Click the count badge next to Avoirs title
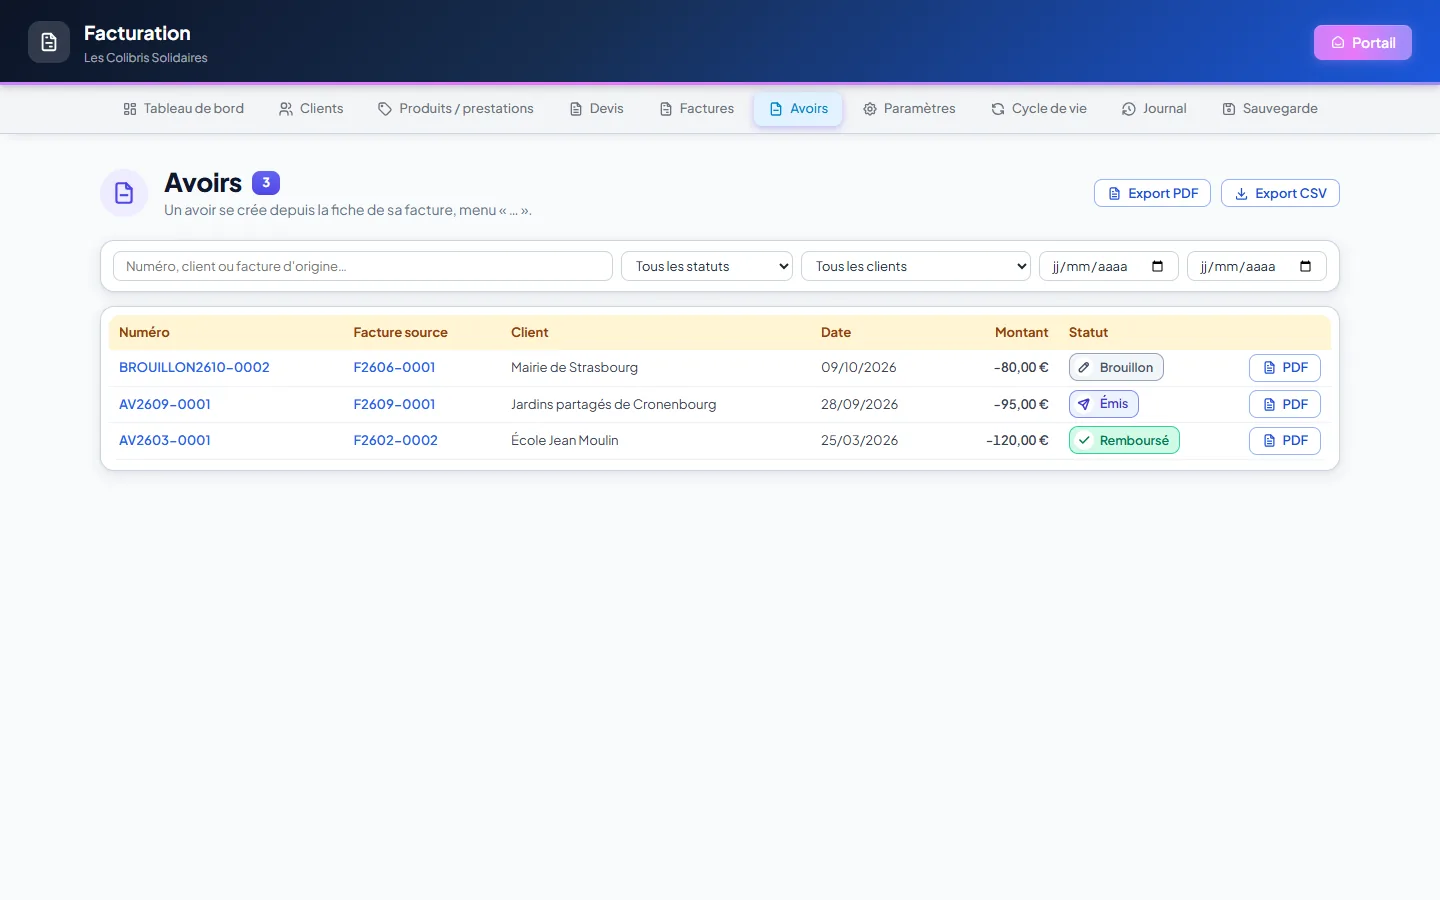The image size is (1440, 900). [266, 183]
